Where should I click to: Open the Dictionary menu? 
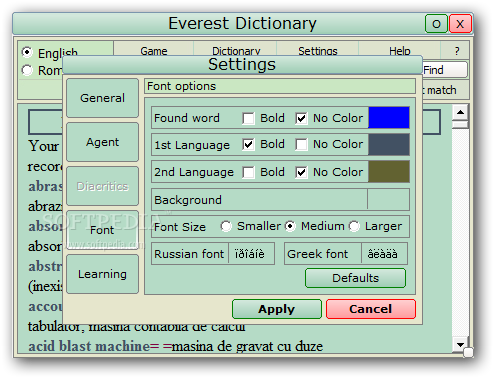pos(236,51)
